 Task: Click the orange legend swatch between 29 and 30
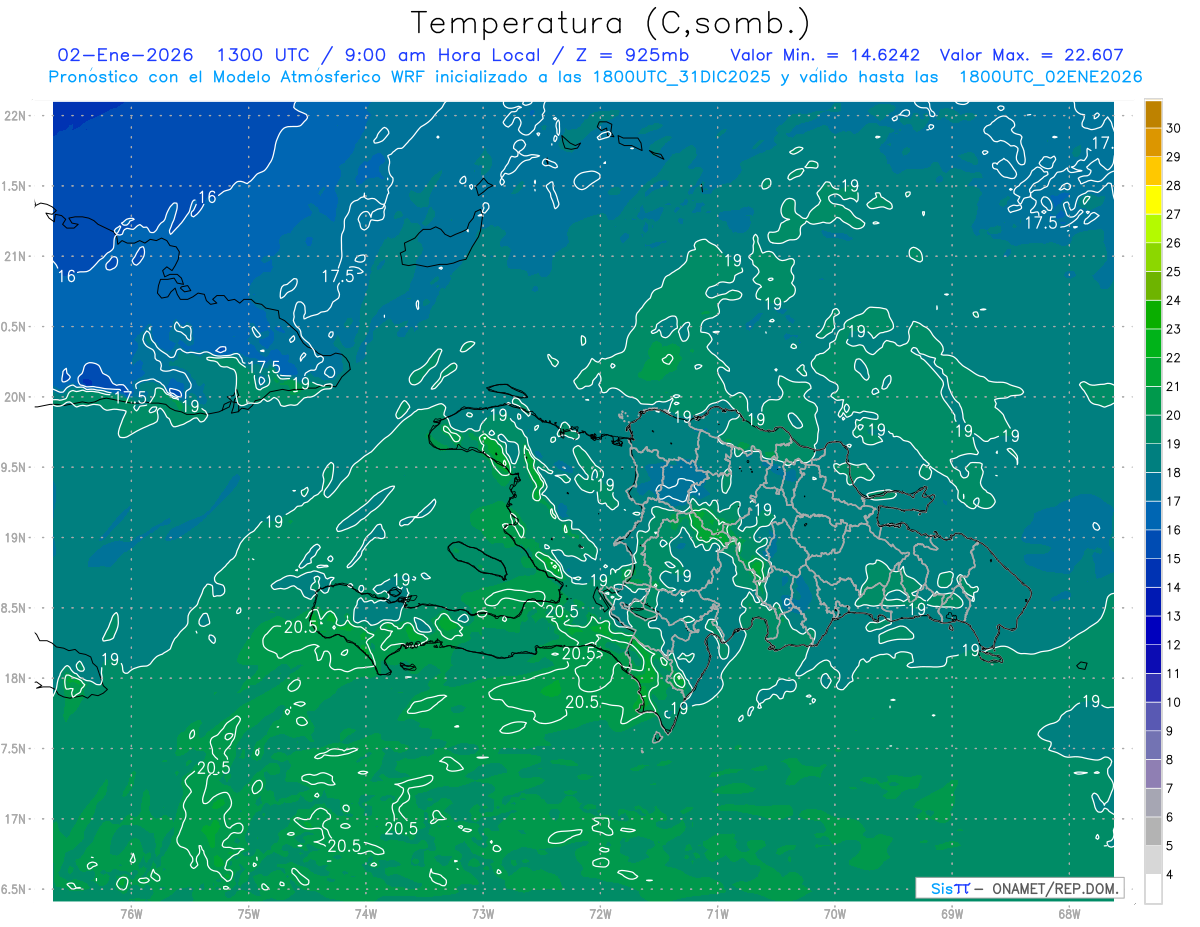1154,143
